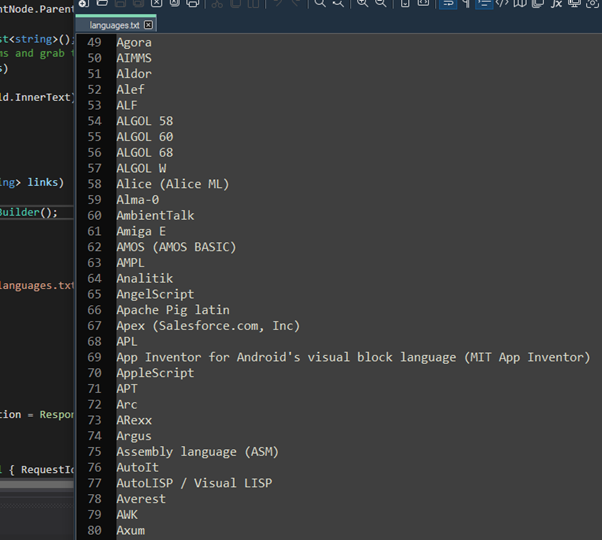Viewport: 602px width, 540px height.
Task: Click the ARexx entry
Action: (134, 420)
